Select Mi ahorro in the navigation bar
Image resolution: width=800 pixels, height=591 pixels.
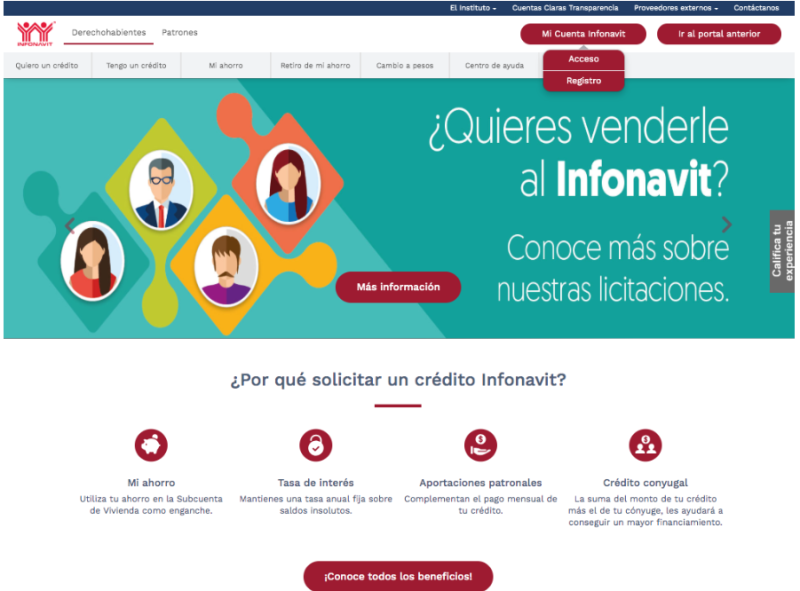click(x=226, y=65)
